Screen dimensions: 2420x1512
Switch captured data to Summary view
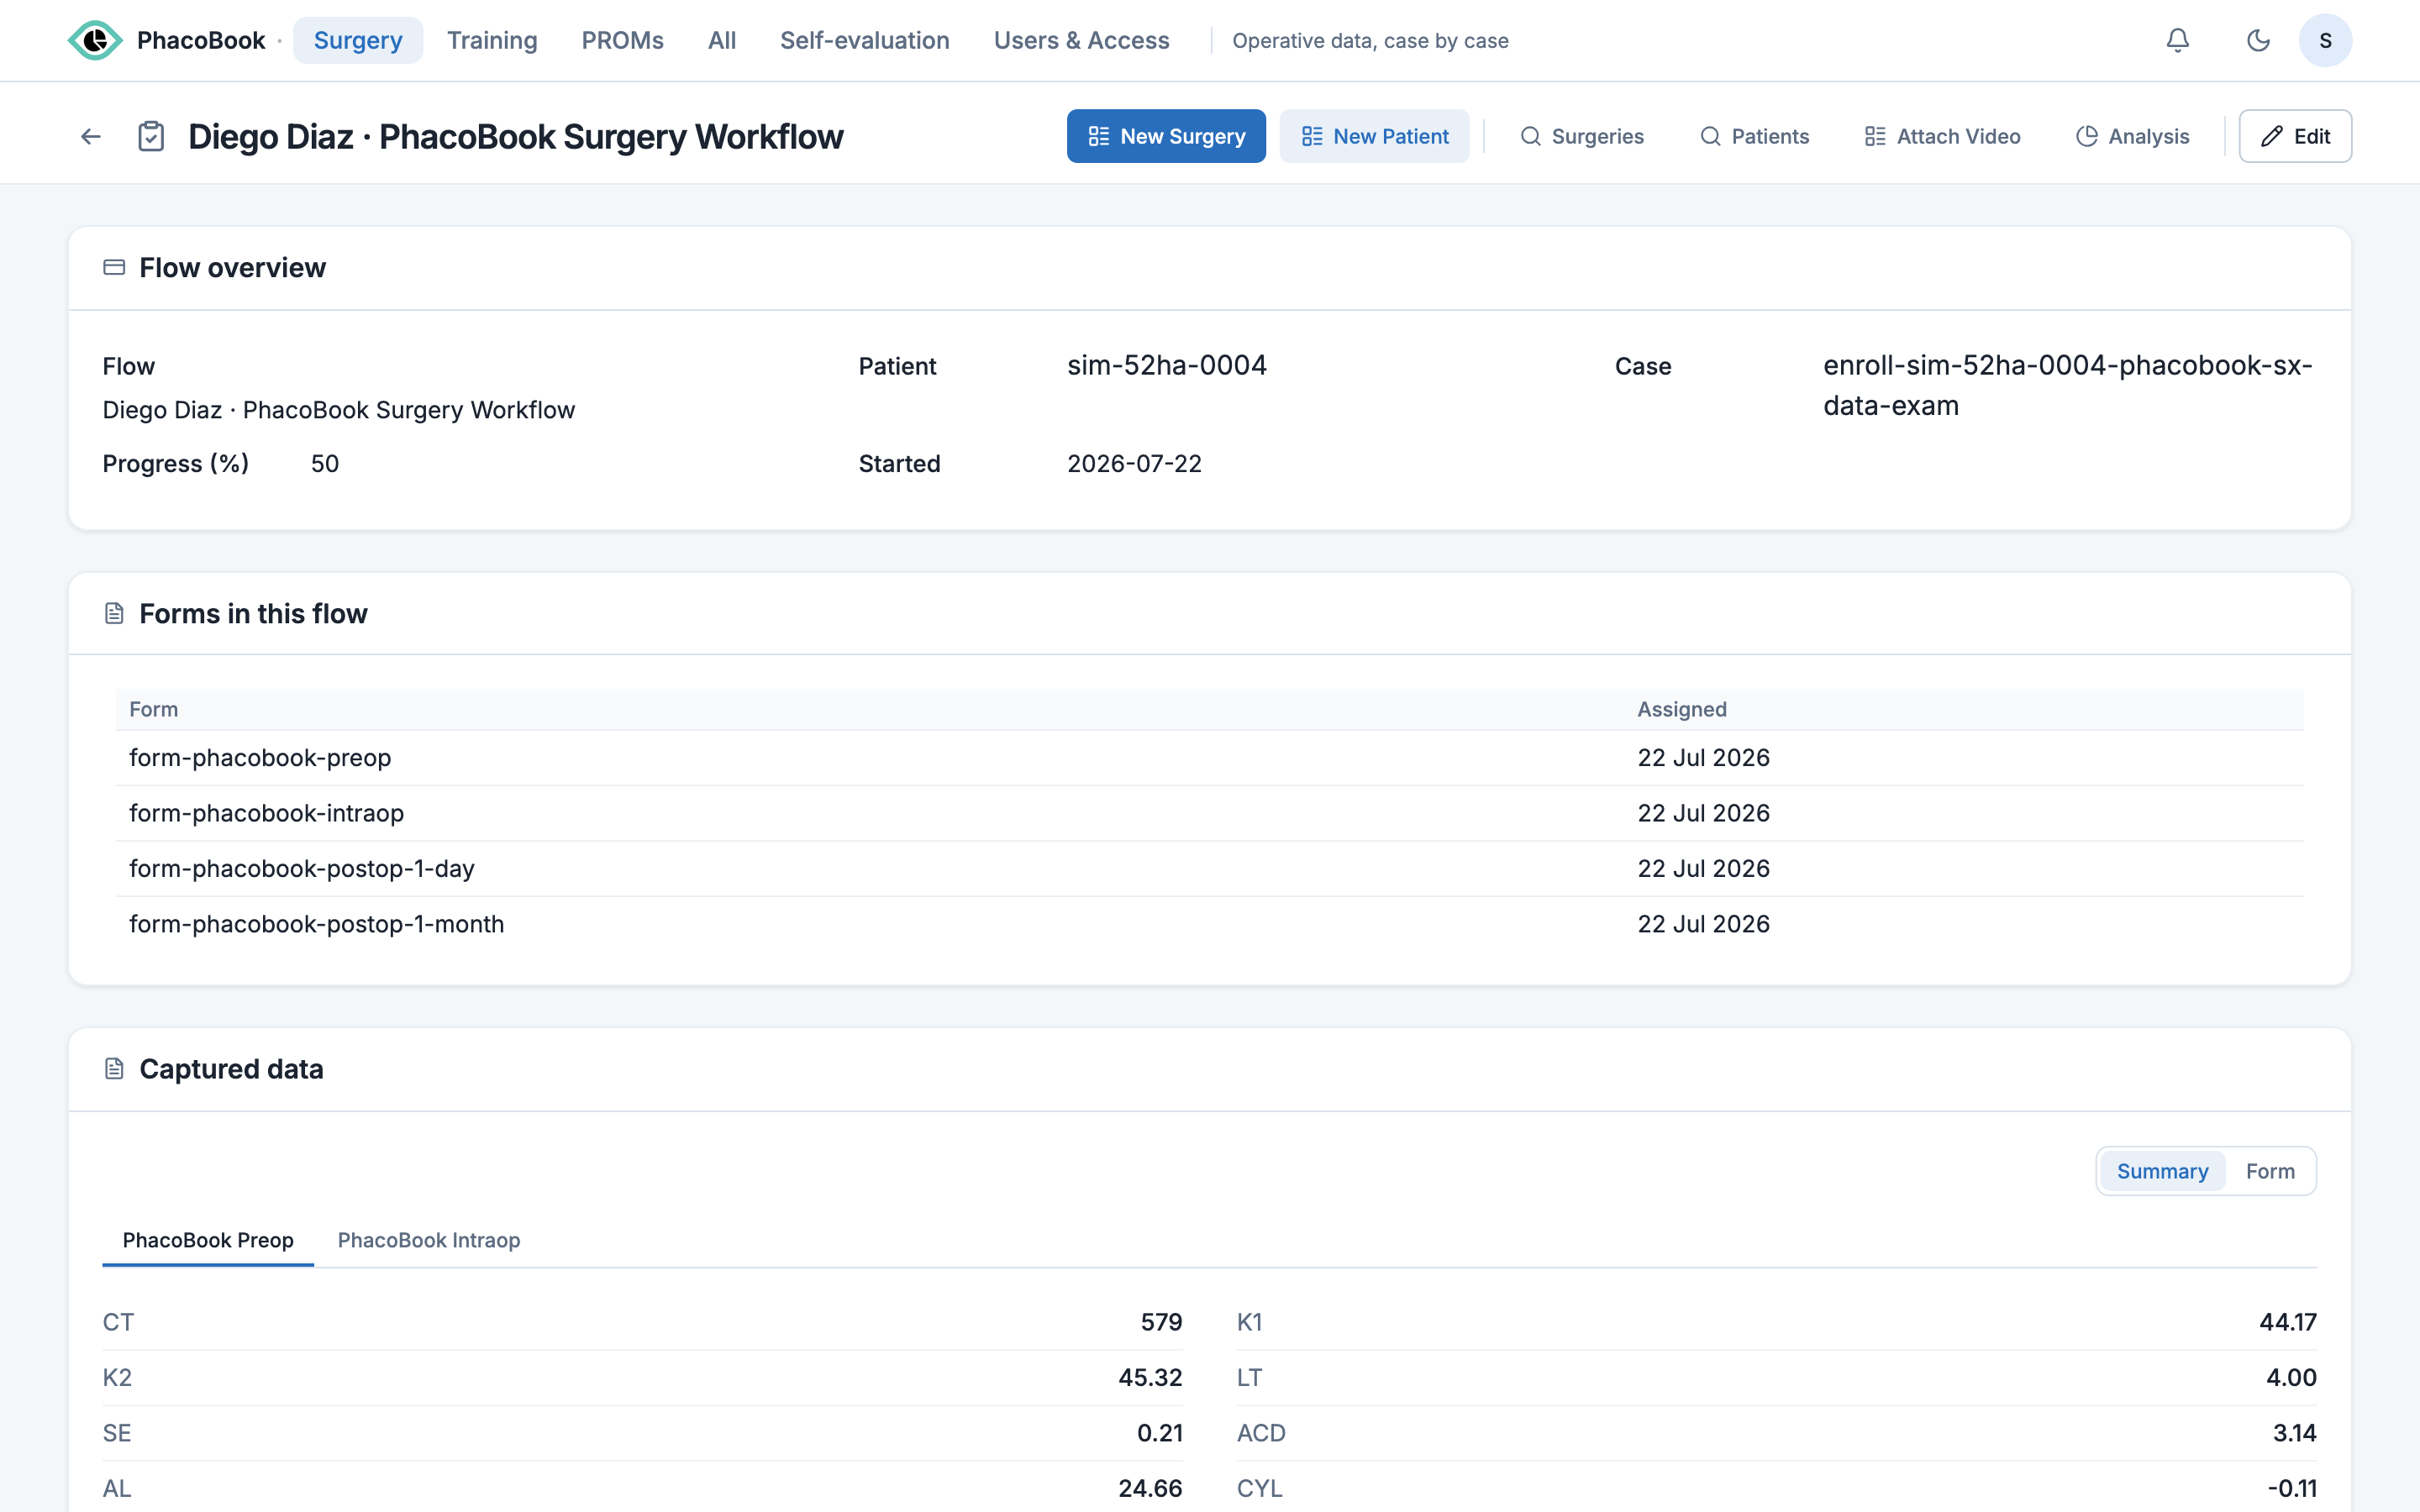pyautogui.click(x=2162, y=1171)
